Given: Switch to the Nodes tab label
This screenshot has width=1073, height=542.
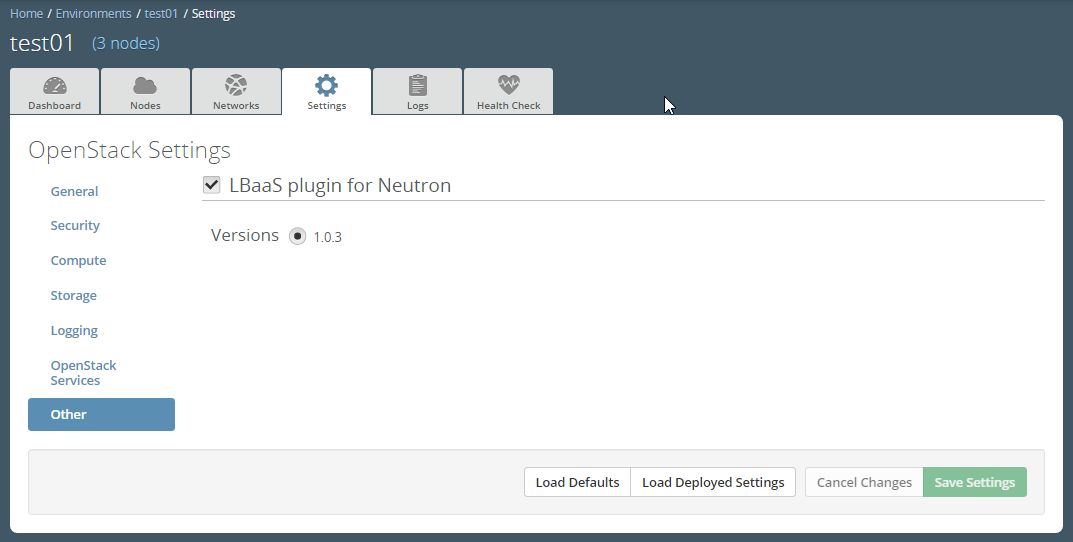Looking at the screenshot, I should coord(145,105).
